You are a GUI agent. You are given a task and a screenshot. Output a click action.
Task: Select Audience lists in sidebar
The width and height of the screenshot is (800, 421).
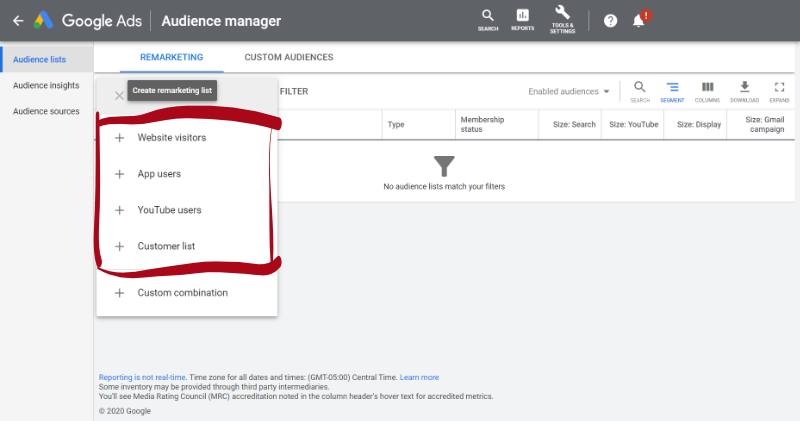pos(47,59)
